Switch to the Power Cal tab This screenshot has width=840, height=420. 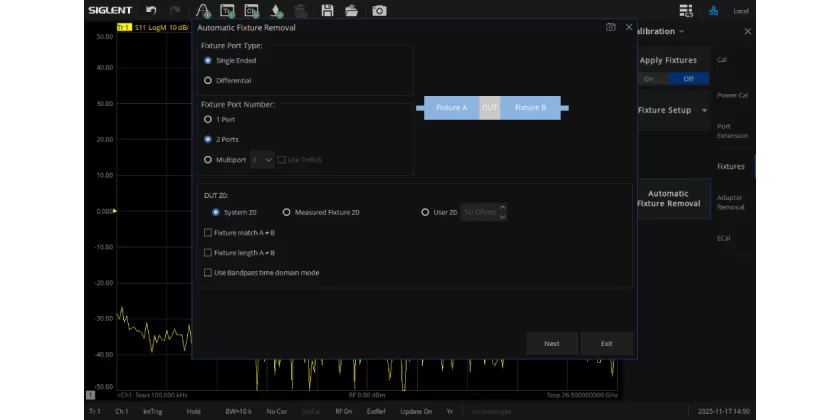tap(732, 96)
